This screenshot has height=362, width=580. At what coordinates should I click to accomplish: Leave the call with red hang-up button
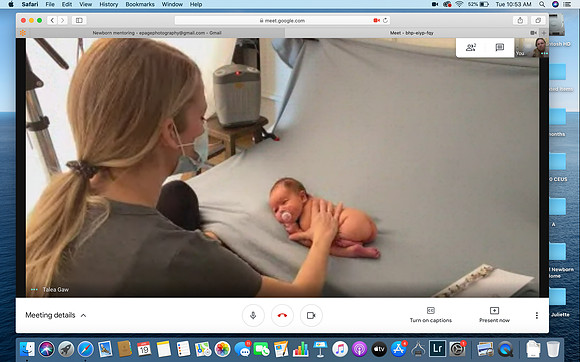(x=282, y=315)
